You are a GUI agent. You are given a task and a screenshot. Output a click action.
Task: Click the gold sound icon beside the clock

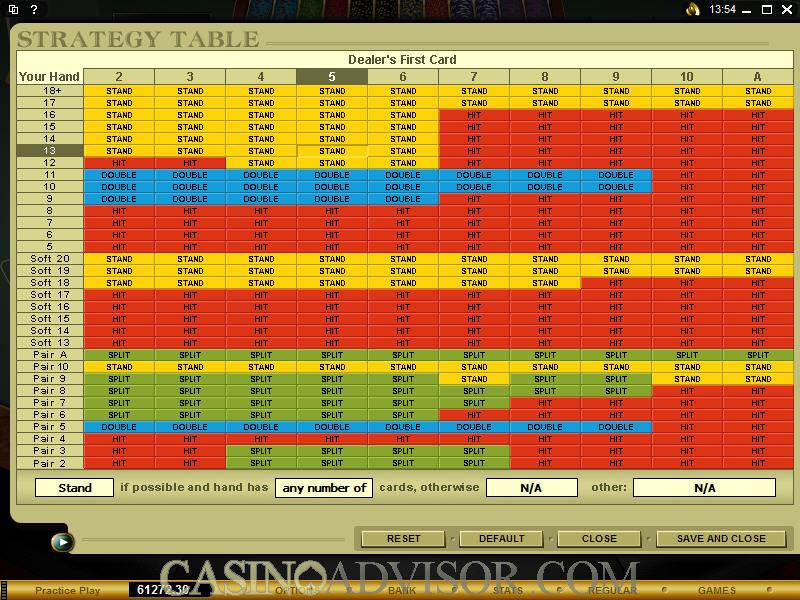pyautogui.click(x=693, y=9)
